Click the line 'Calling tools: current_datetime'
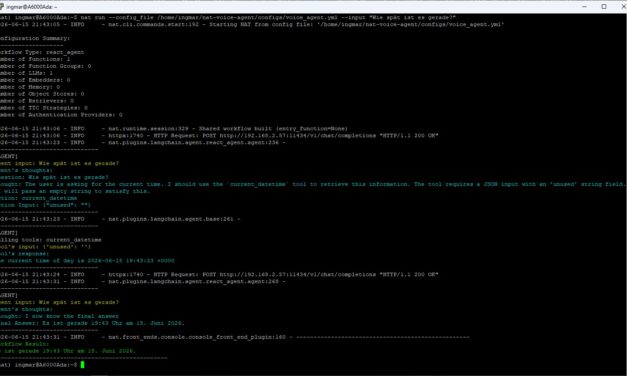Image resolution: width=627 pixels, height=376 pixels. (51, 240)
